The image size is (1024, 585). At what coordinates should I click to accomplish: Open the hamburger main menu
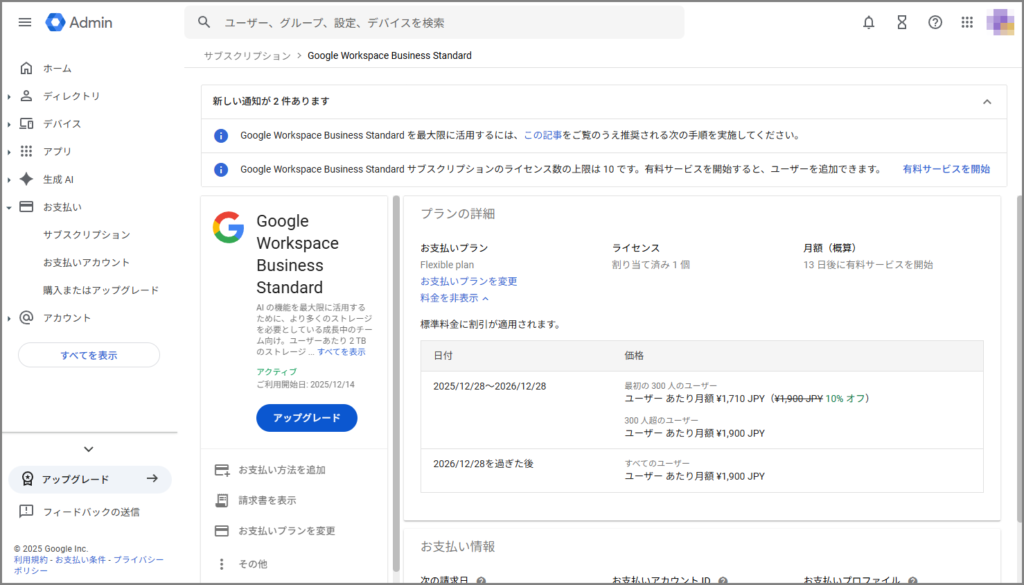click(x=25, y=22)
